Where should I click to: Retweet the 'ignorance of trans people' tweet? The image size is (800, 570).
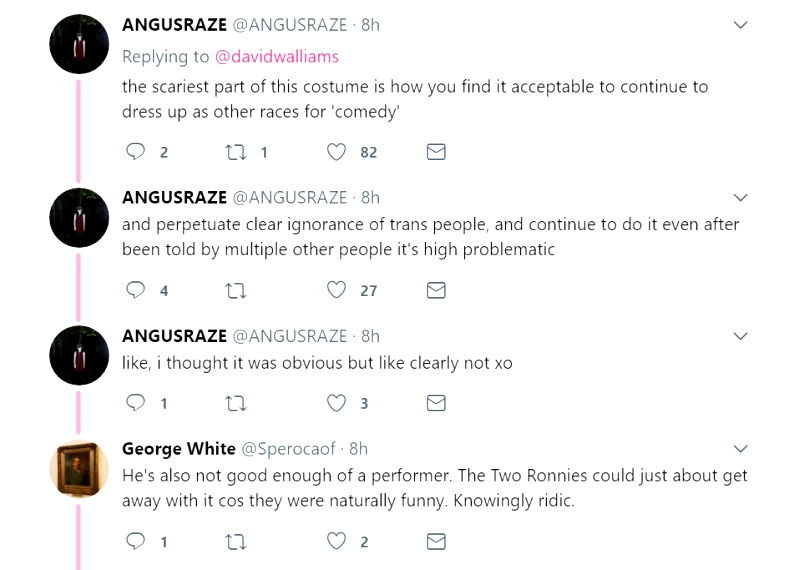click(235, 290)
